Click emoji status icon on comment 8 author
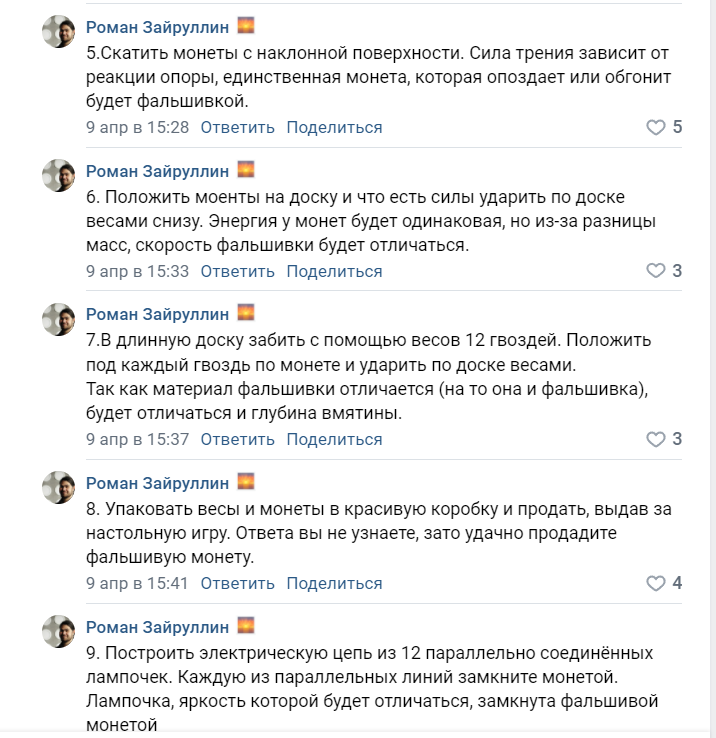Image resolution: width=716 pixels, height=738 pixels. (246, 481)
